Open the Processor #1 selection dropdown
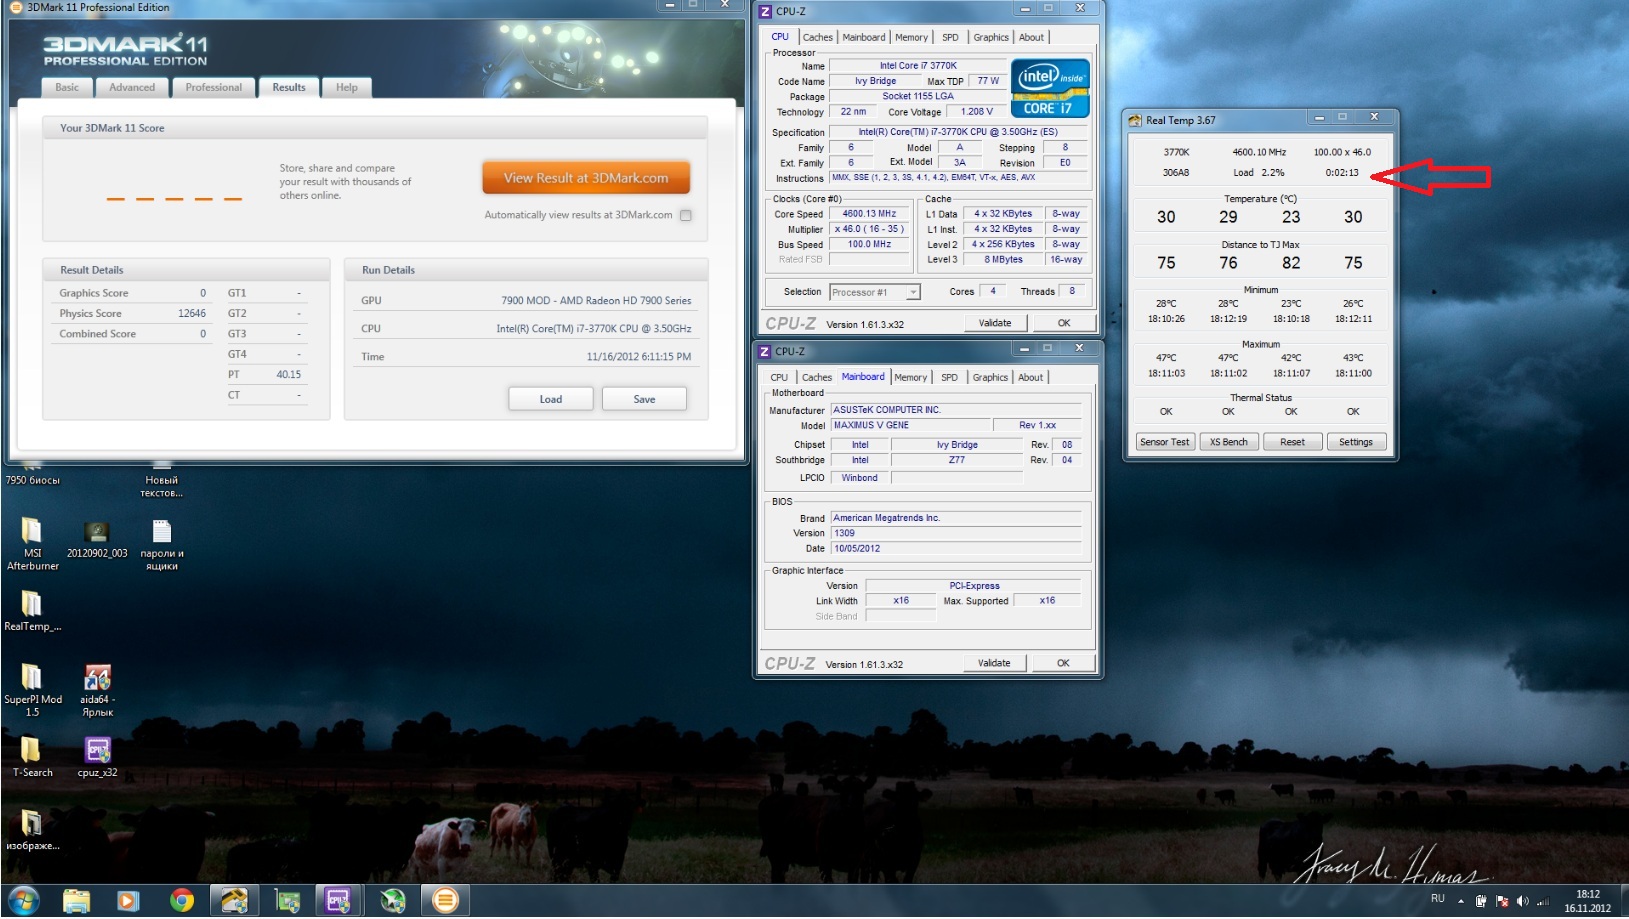 875,292
